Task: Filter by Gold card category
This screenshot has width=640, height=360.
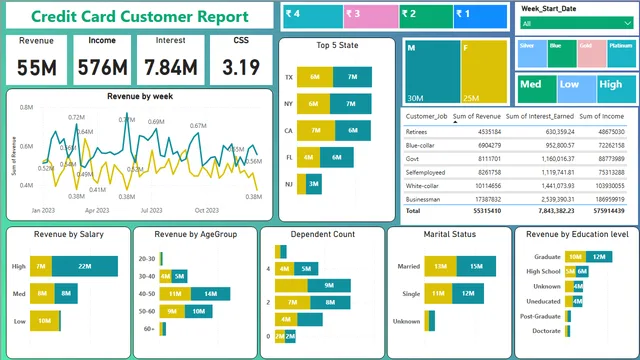Action: coord(592,53)
